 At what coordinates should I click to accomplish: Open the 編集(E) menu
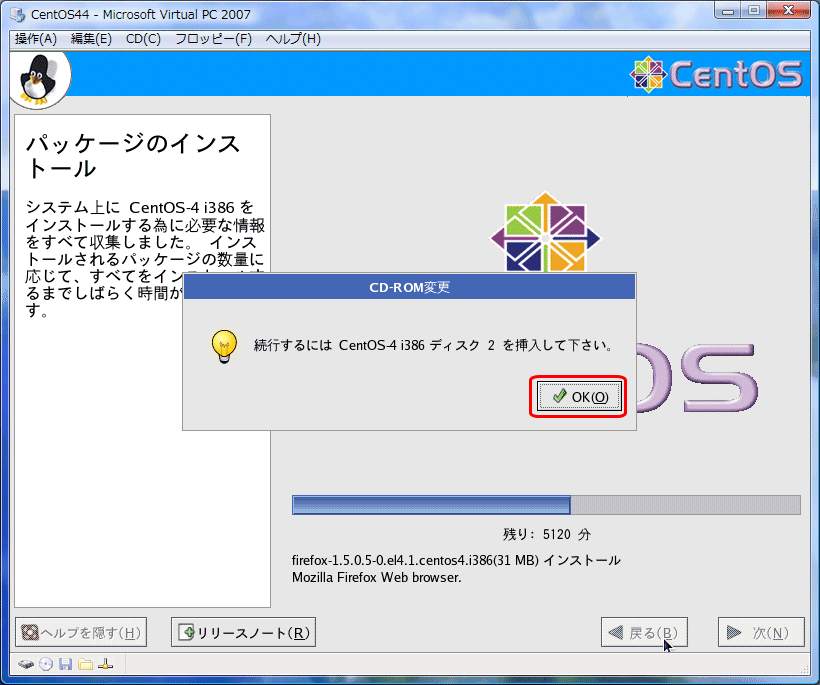[x=91, y=39]
